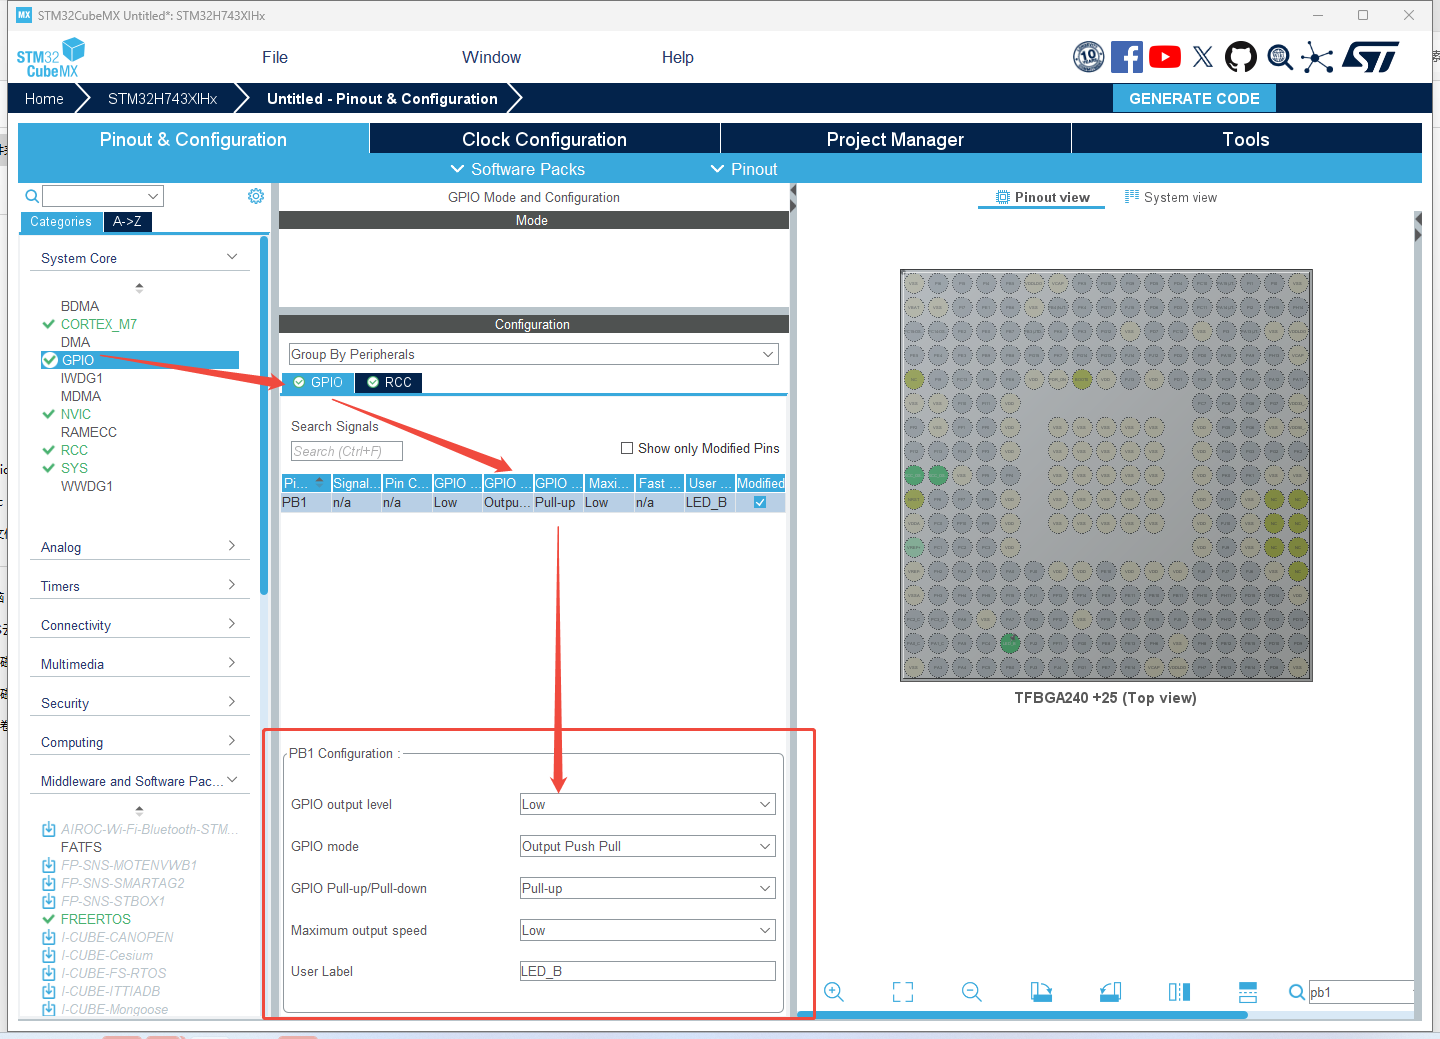Click the download icon beside AIROC-Wi-Fi-Bluetooth-STM
The image size is (1440, 1039).
pos(49,829)
